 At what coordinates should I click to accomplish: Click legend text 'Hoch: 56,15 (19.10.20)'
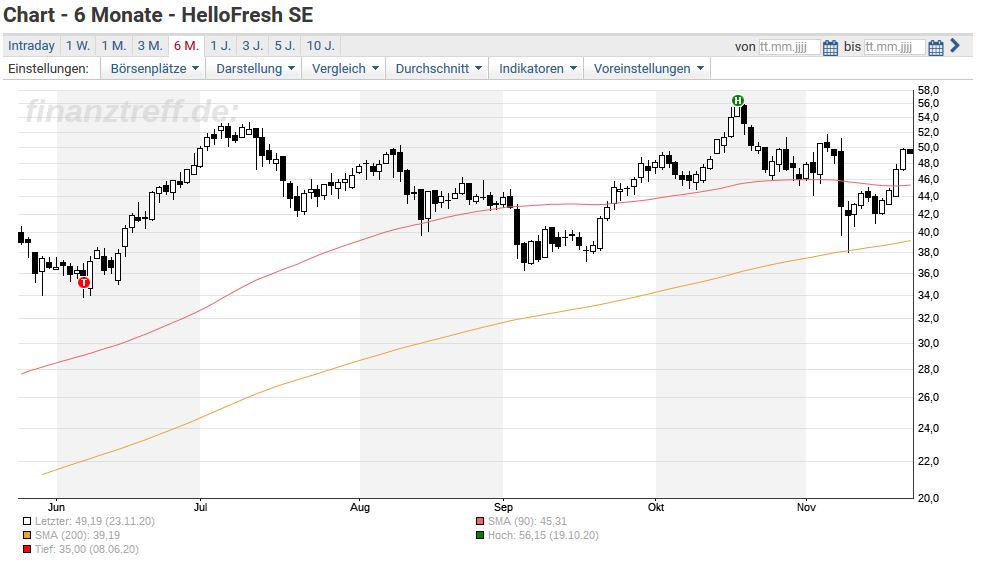click(x=544, y=535)
